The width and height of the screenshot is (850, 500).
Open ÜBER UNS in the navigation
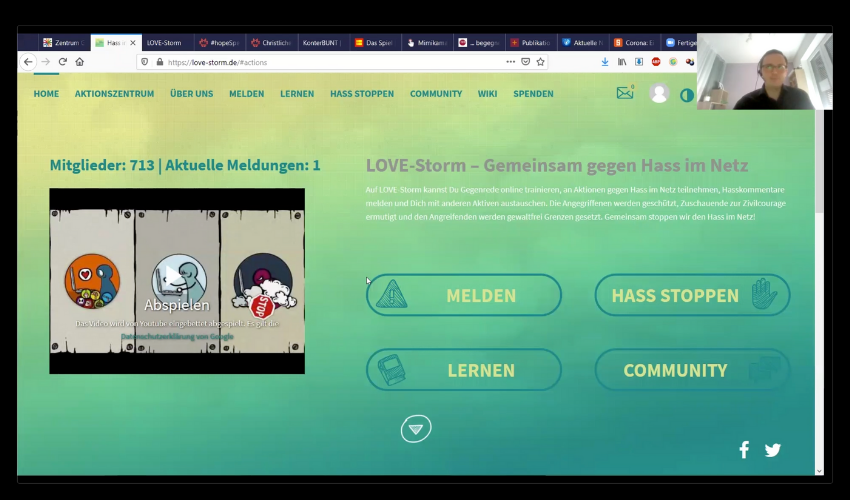(x=191, y=94)
